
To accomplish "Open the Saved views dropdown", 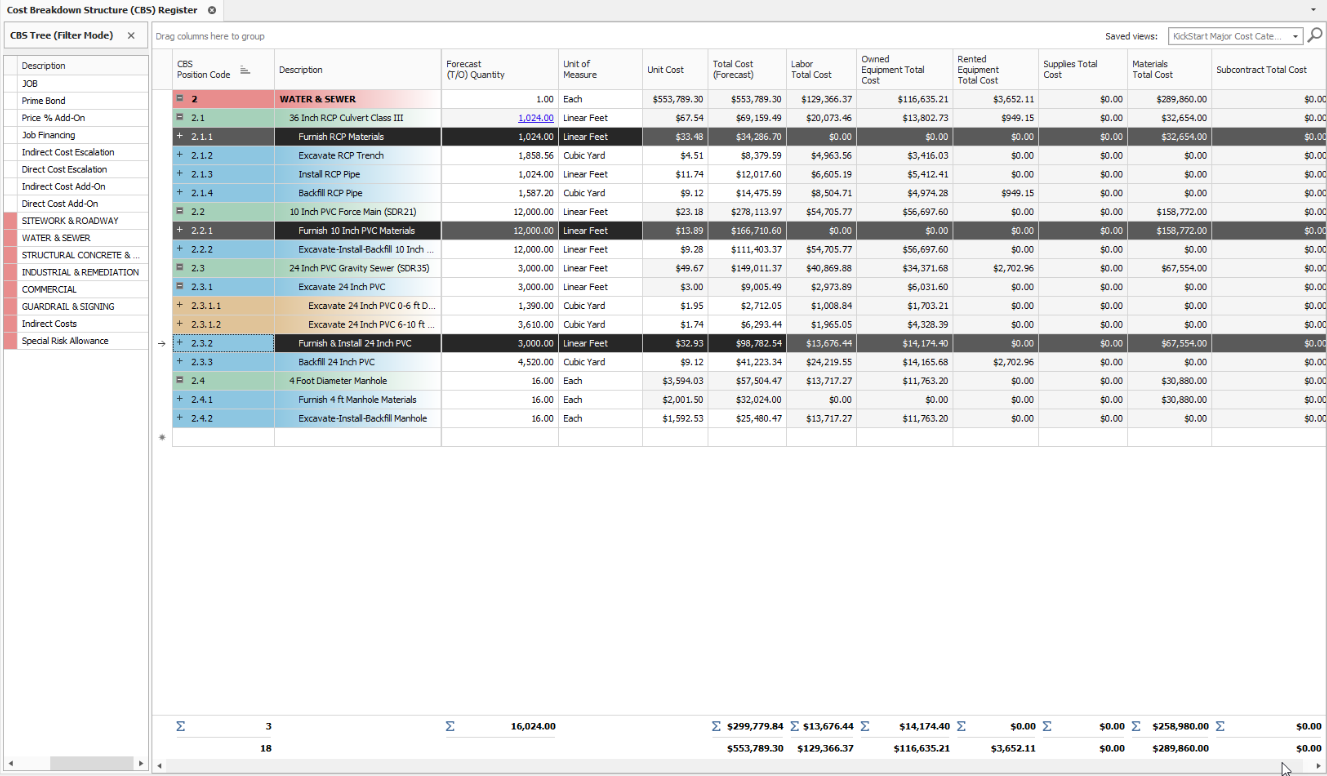I will click(x=1296, y=36).
